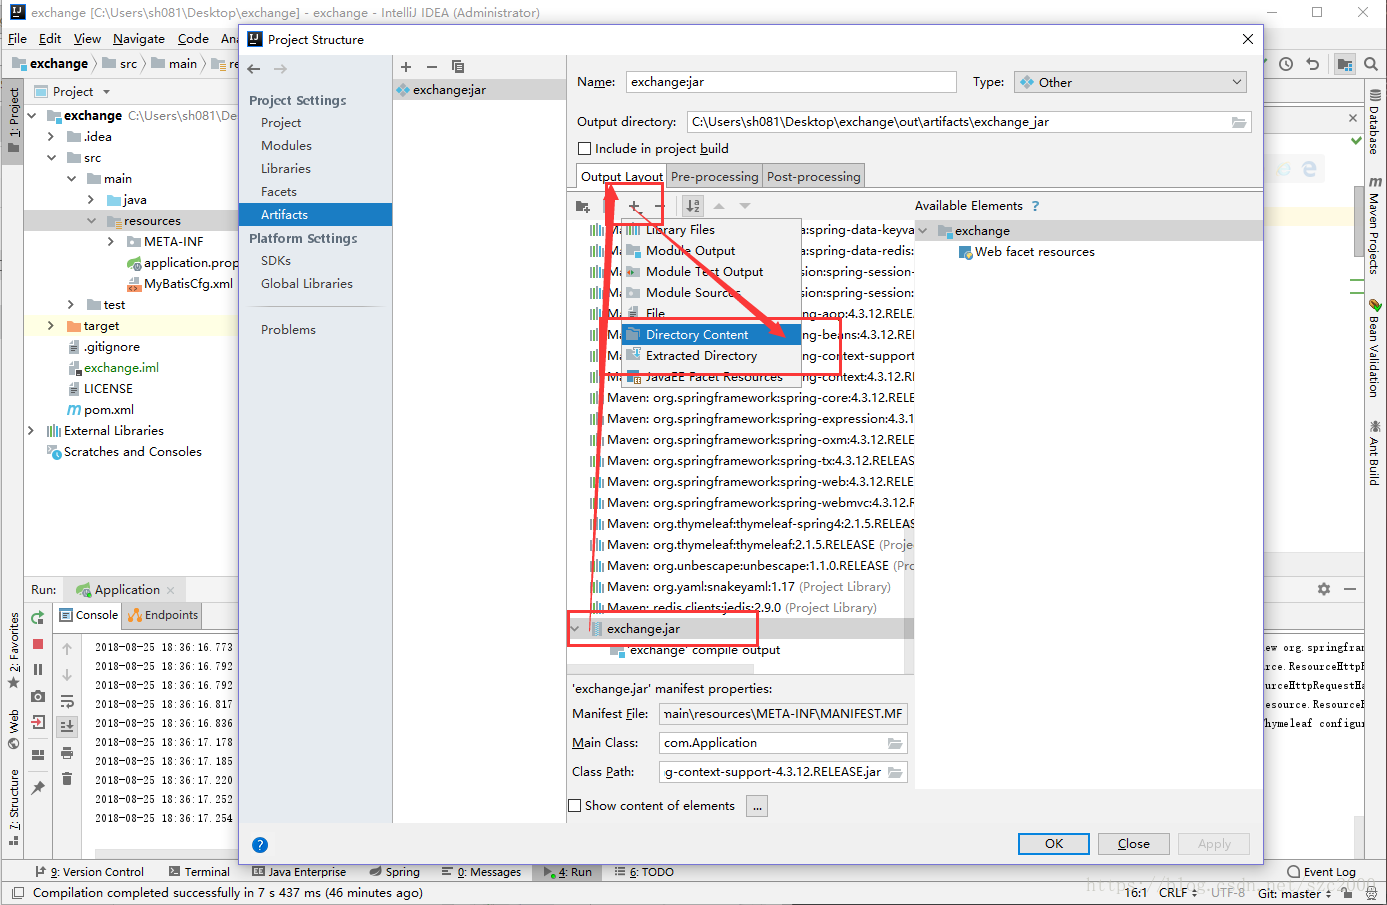1387x905 pixels.
Task: Browse for Class Path entries
Action: point(896,772)
